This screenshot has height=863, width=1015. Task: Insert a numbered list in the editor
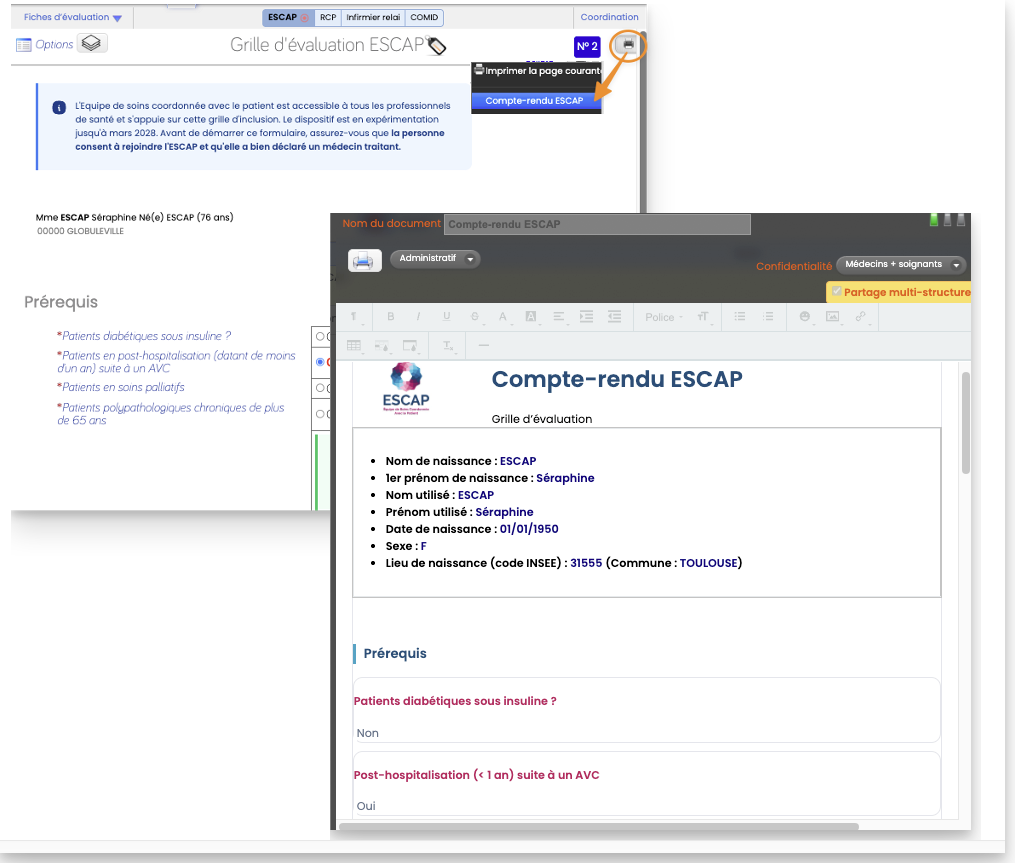768,317
